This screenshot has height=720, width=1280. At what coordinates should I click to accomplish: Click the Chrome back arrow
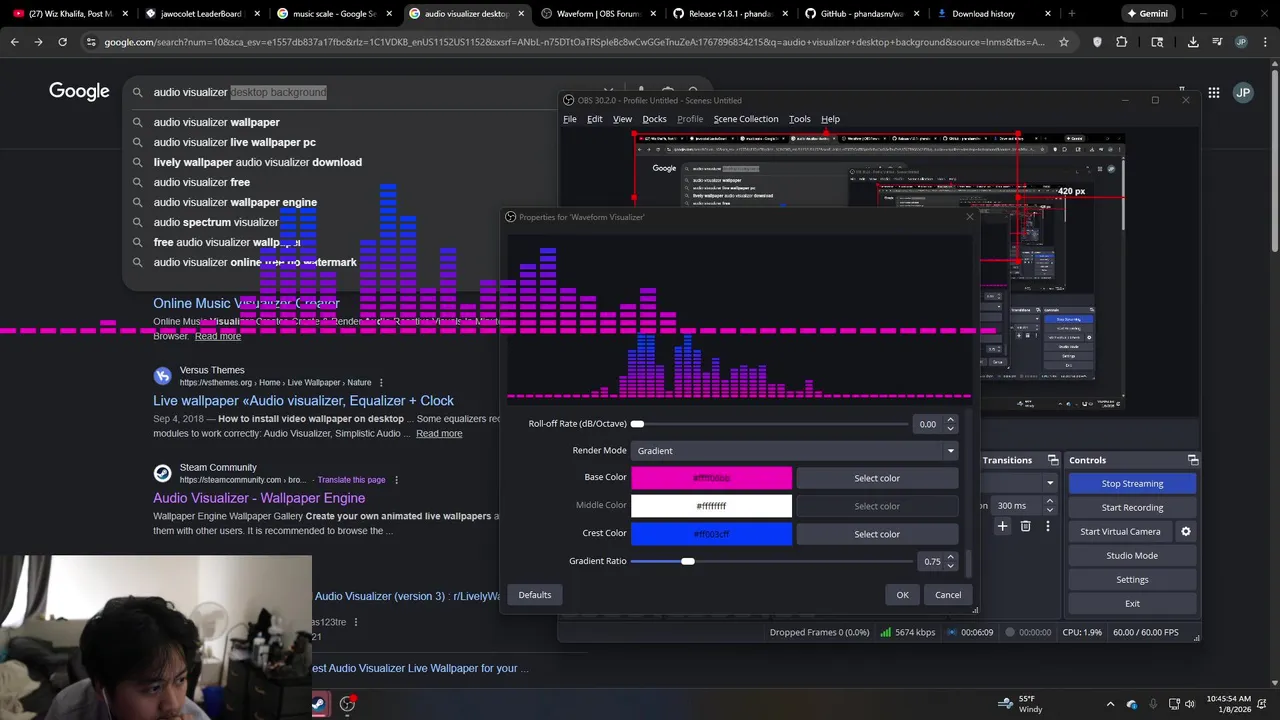pos(14,42)
